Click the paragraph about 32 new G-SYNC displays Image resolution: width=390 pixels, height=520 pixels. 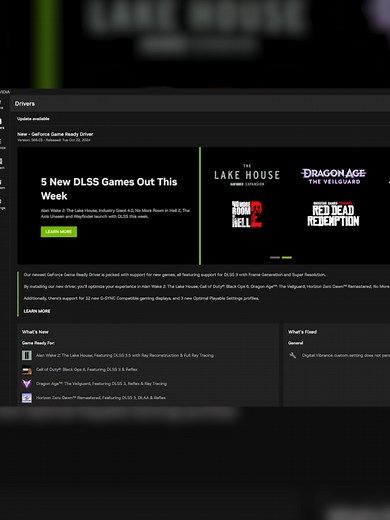[x=141, y=298]
